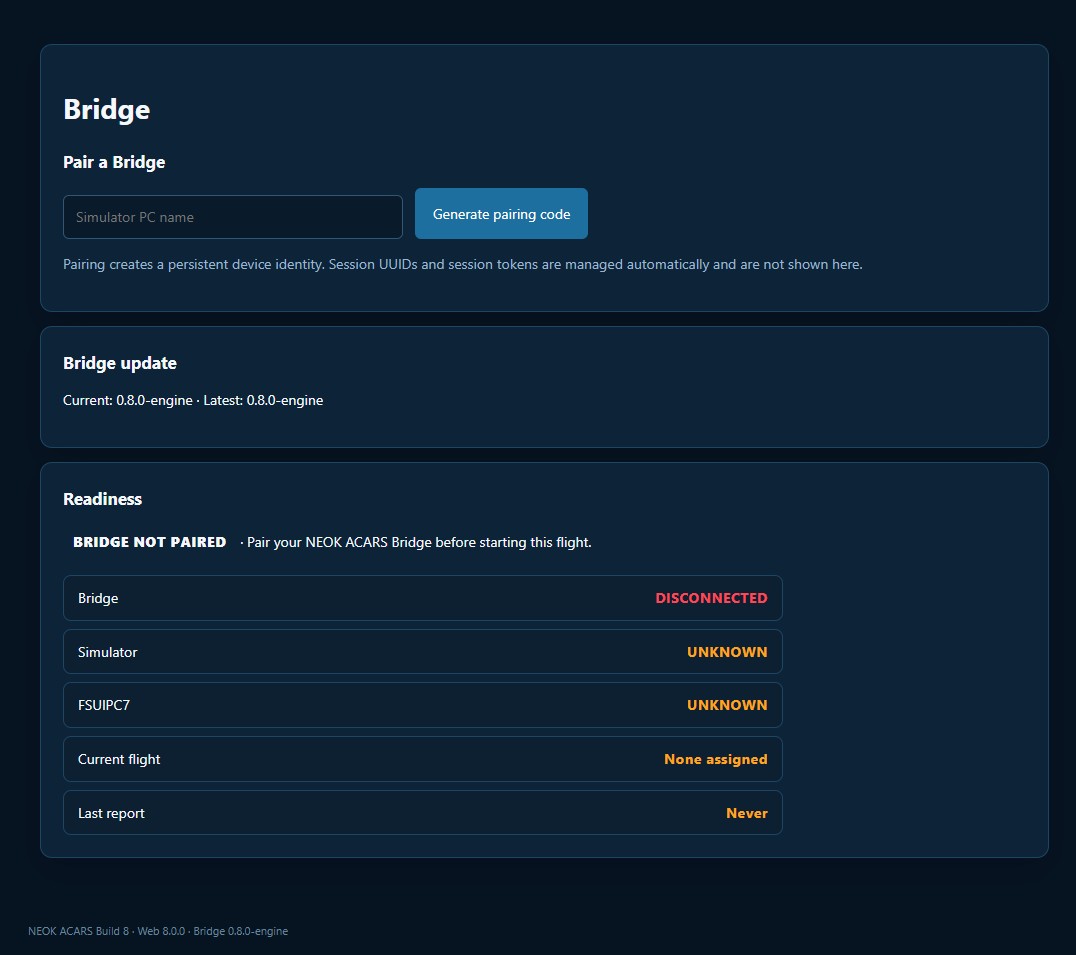Image resolution: width=1076 pixels, height=955 pixels.
Task: Click the FSUIPC7 row UNKNOWN status
Action: [x=727, y=705]
